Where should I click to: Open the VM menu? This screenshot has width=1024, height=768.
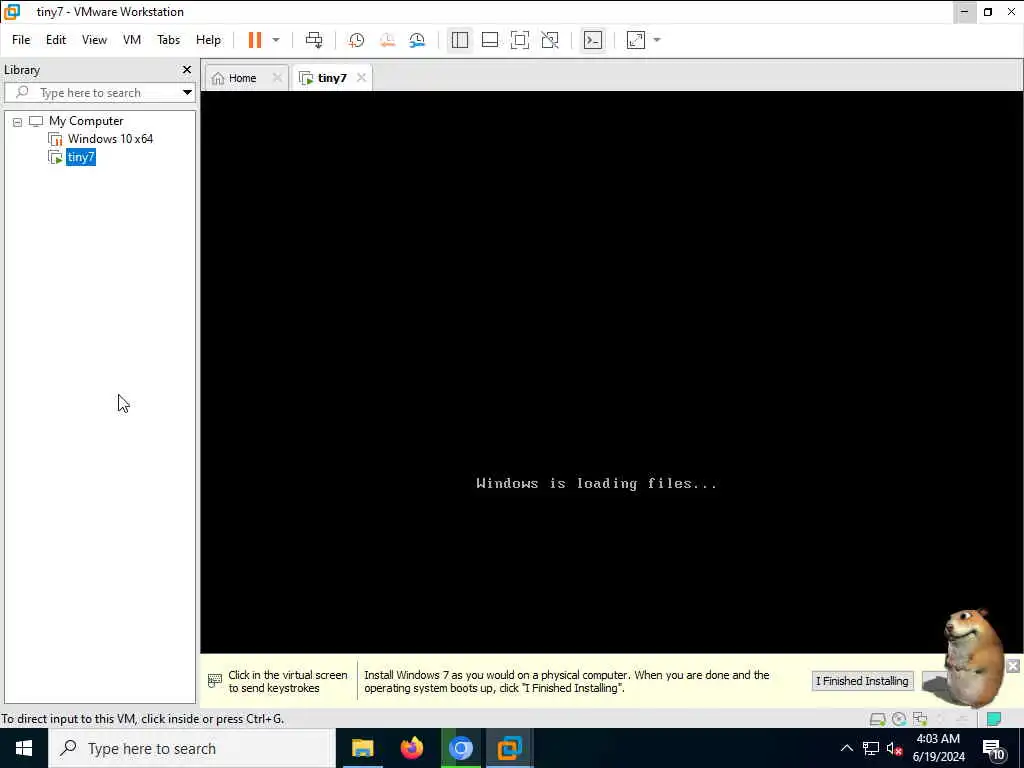pos(132,40)
